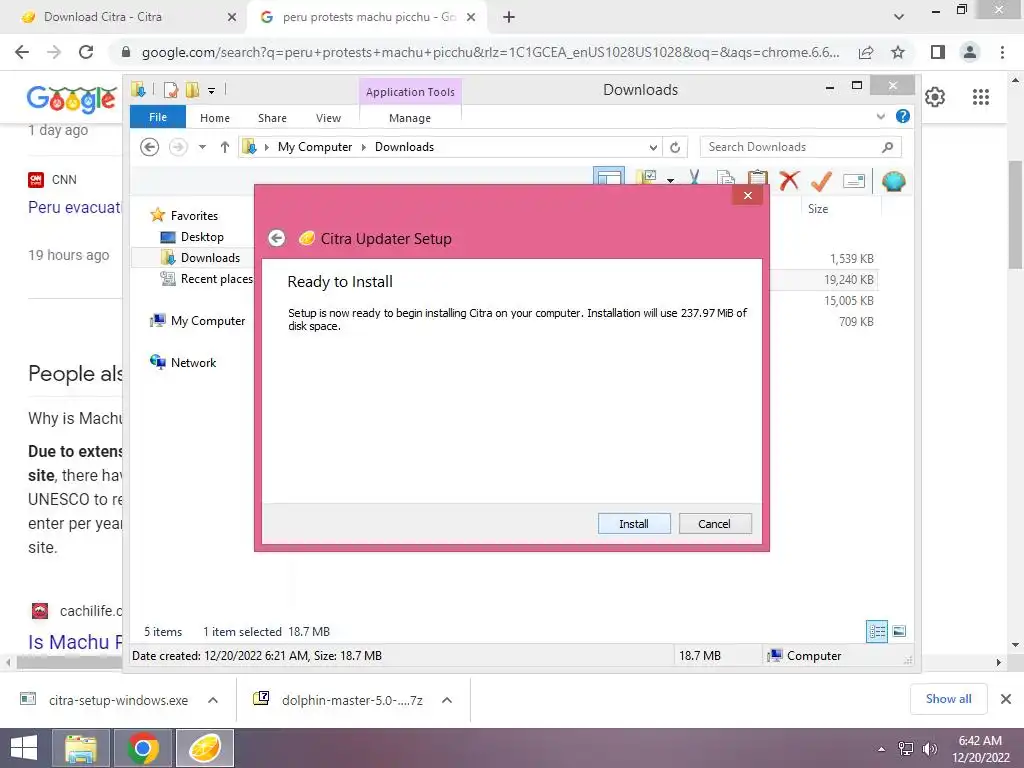Click the shell globe toolbar icon
The height and width of the screenshot is (768, 1024).
pyautogui.click(x=893, y=181)
